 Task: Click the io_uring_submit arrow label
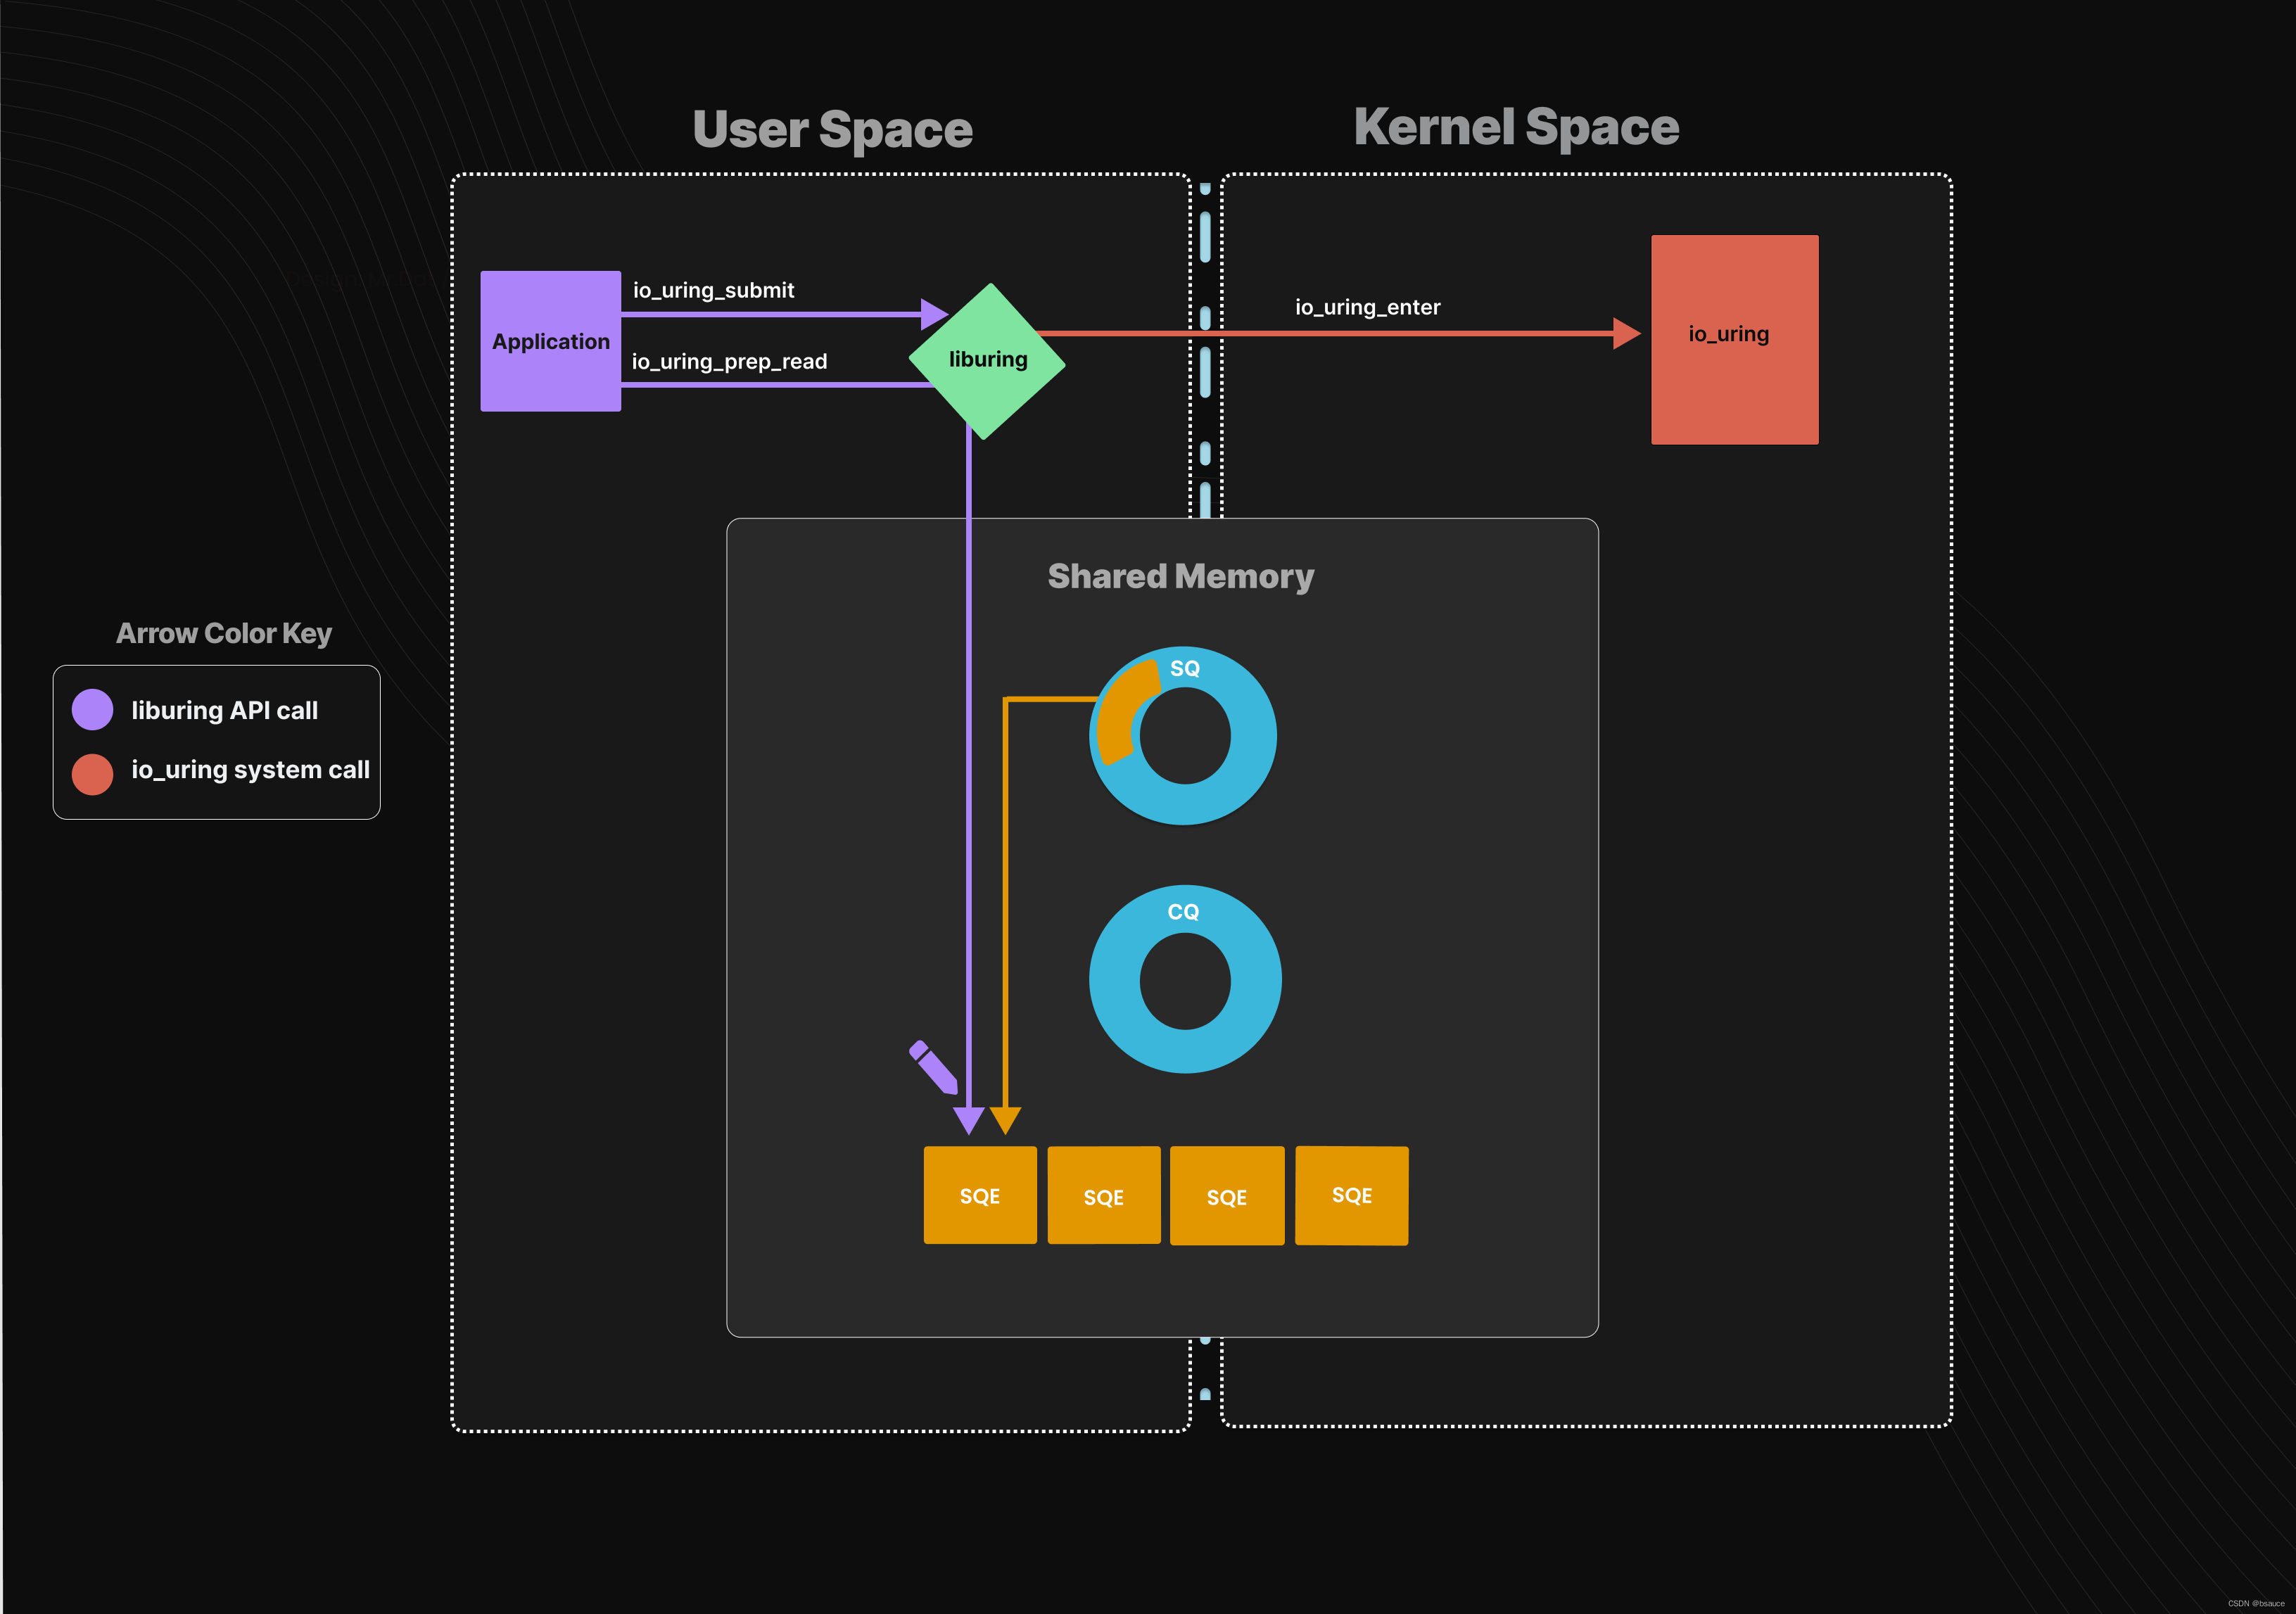713,290
